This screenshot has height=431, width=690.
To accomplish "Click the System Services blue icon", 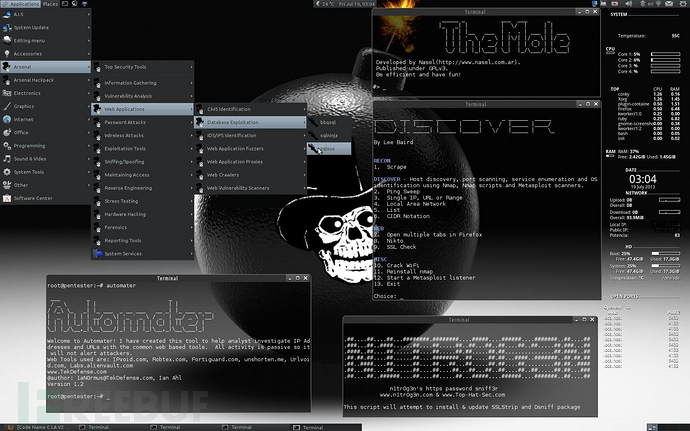I will [97, 254].
